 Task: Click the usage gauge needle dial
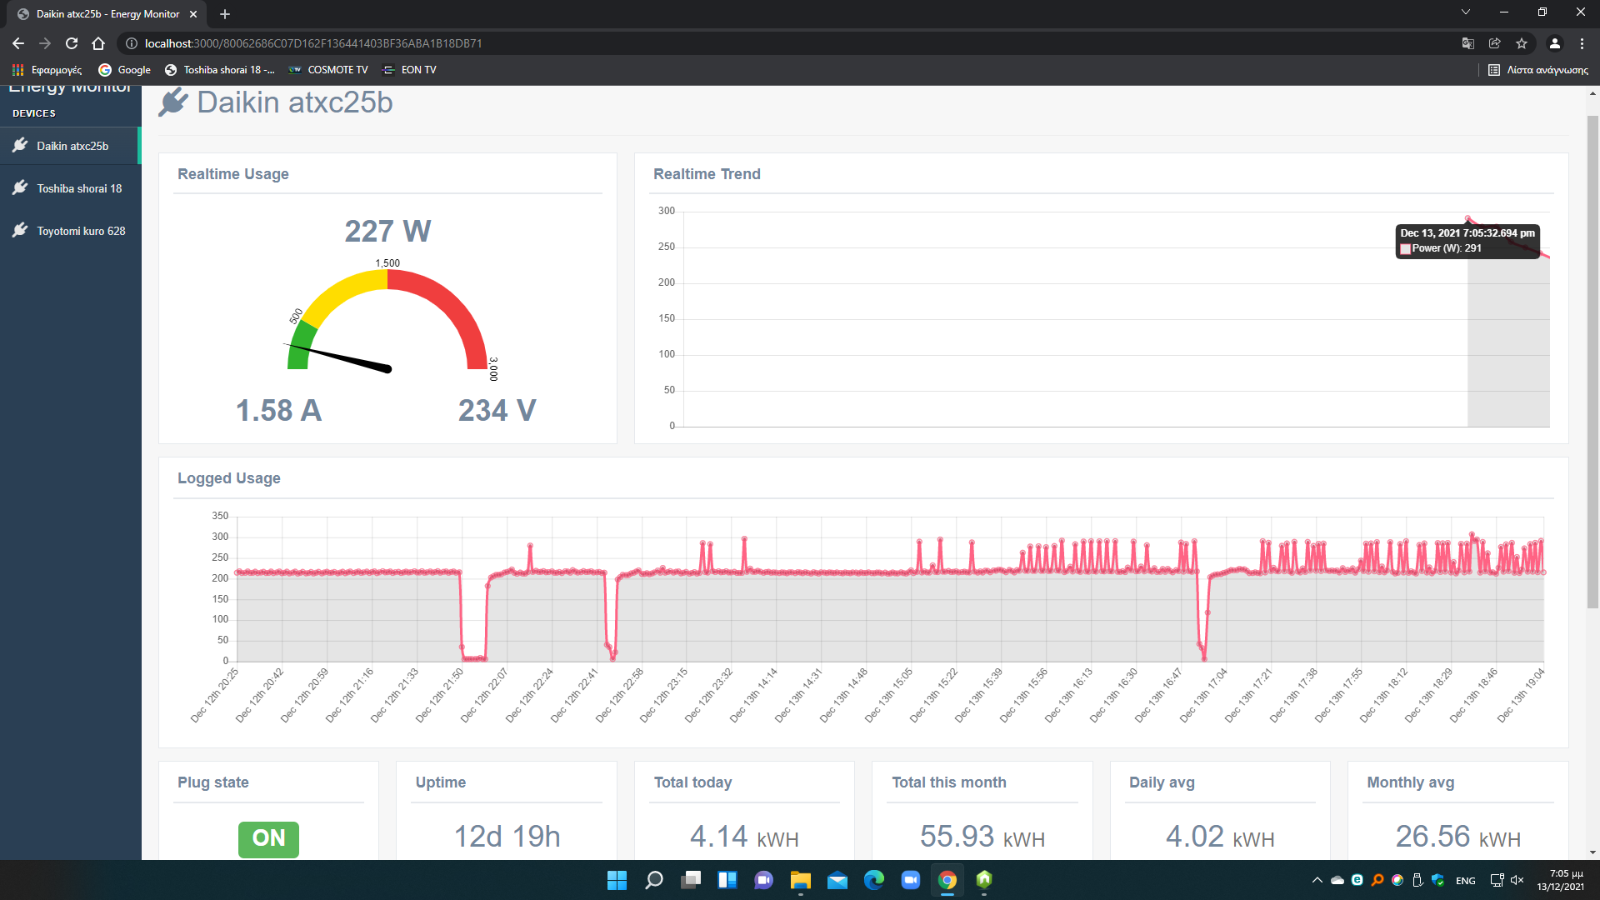click(x=388, y=320)
